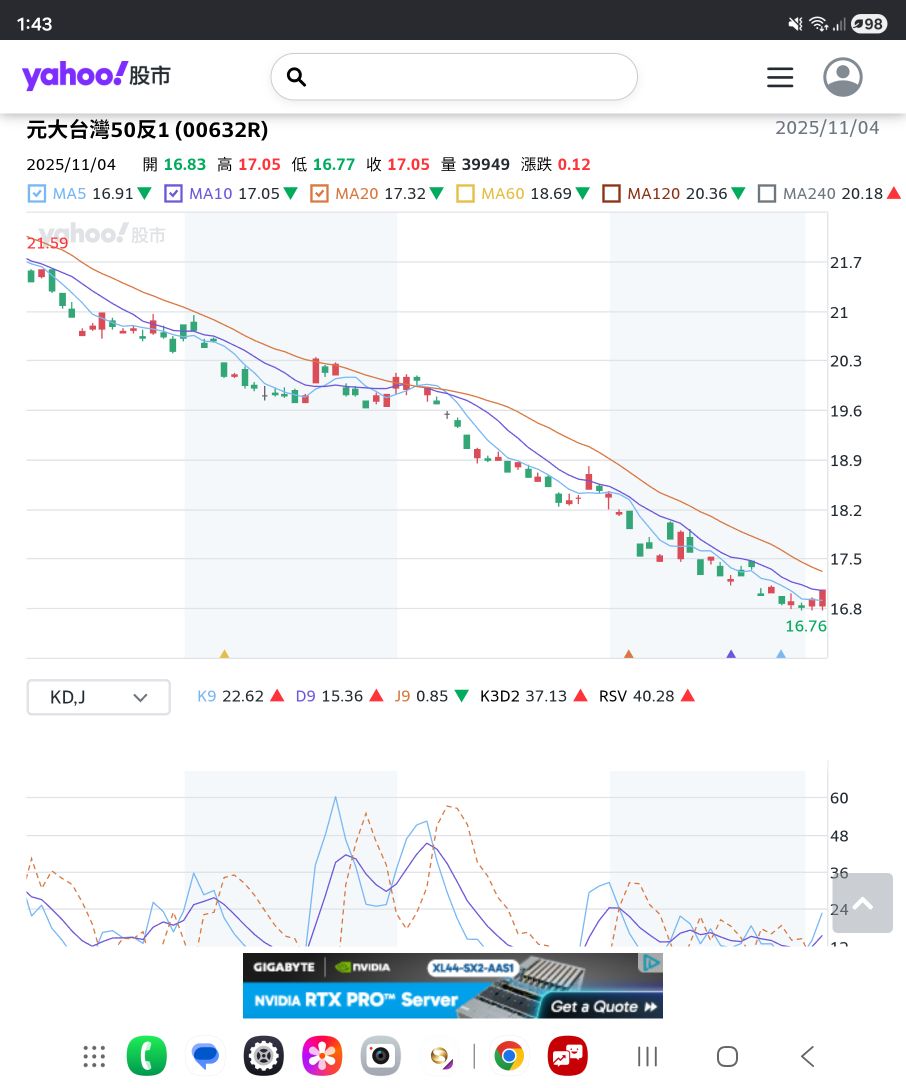Image resolution: width=906 pixels, height=1088 pixels.
Task: Open the Camera app in dock
Action: (x=380, y=1056)
